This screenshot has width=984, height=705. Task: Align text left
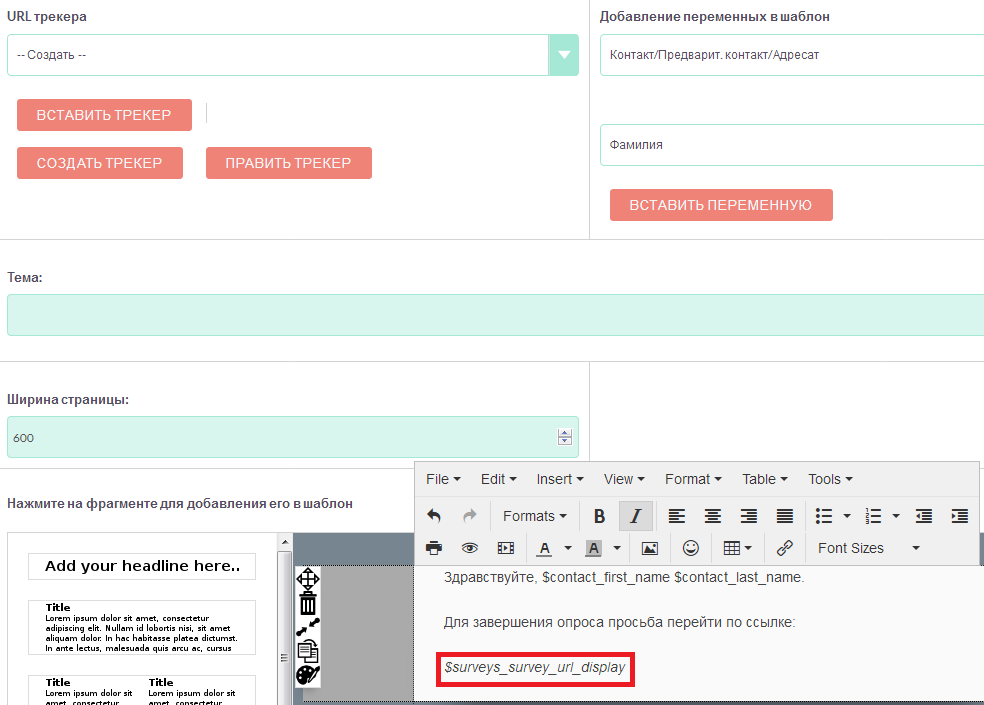click(676, 516)
